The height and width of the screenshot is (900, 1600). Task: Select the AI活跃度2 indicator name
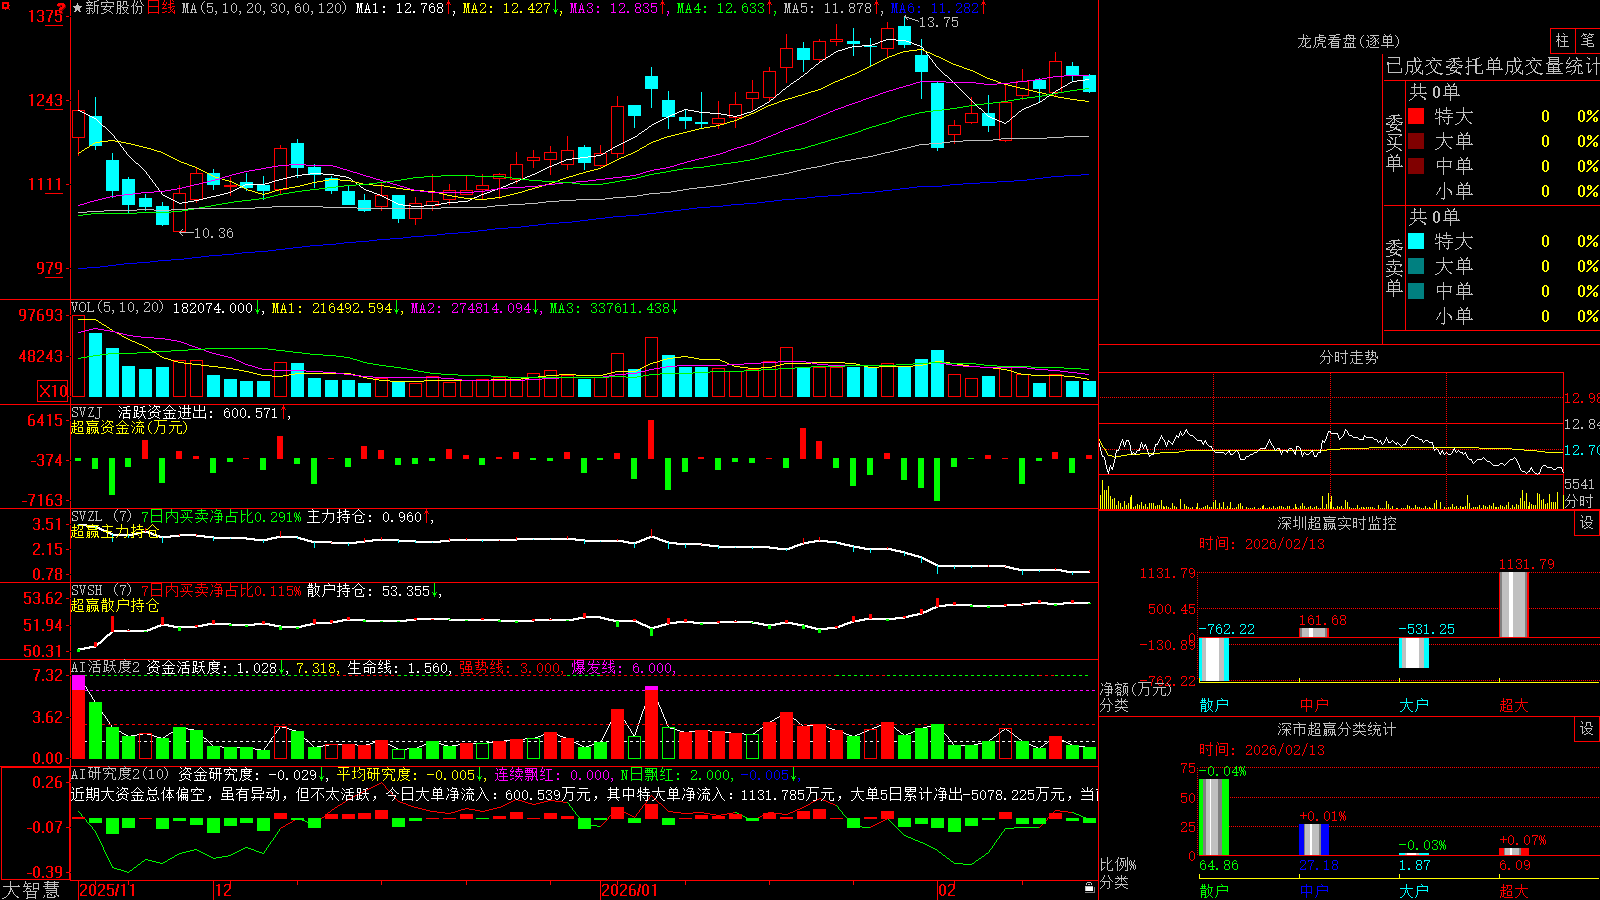(106, 668)
